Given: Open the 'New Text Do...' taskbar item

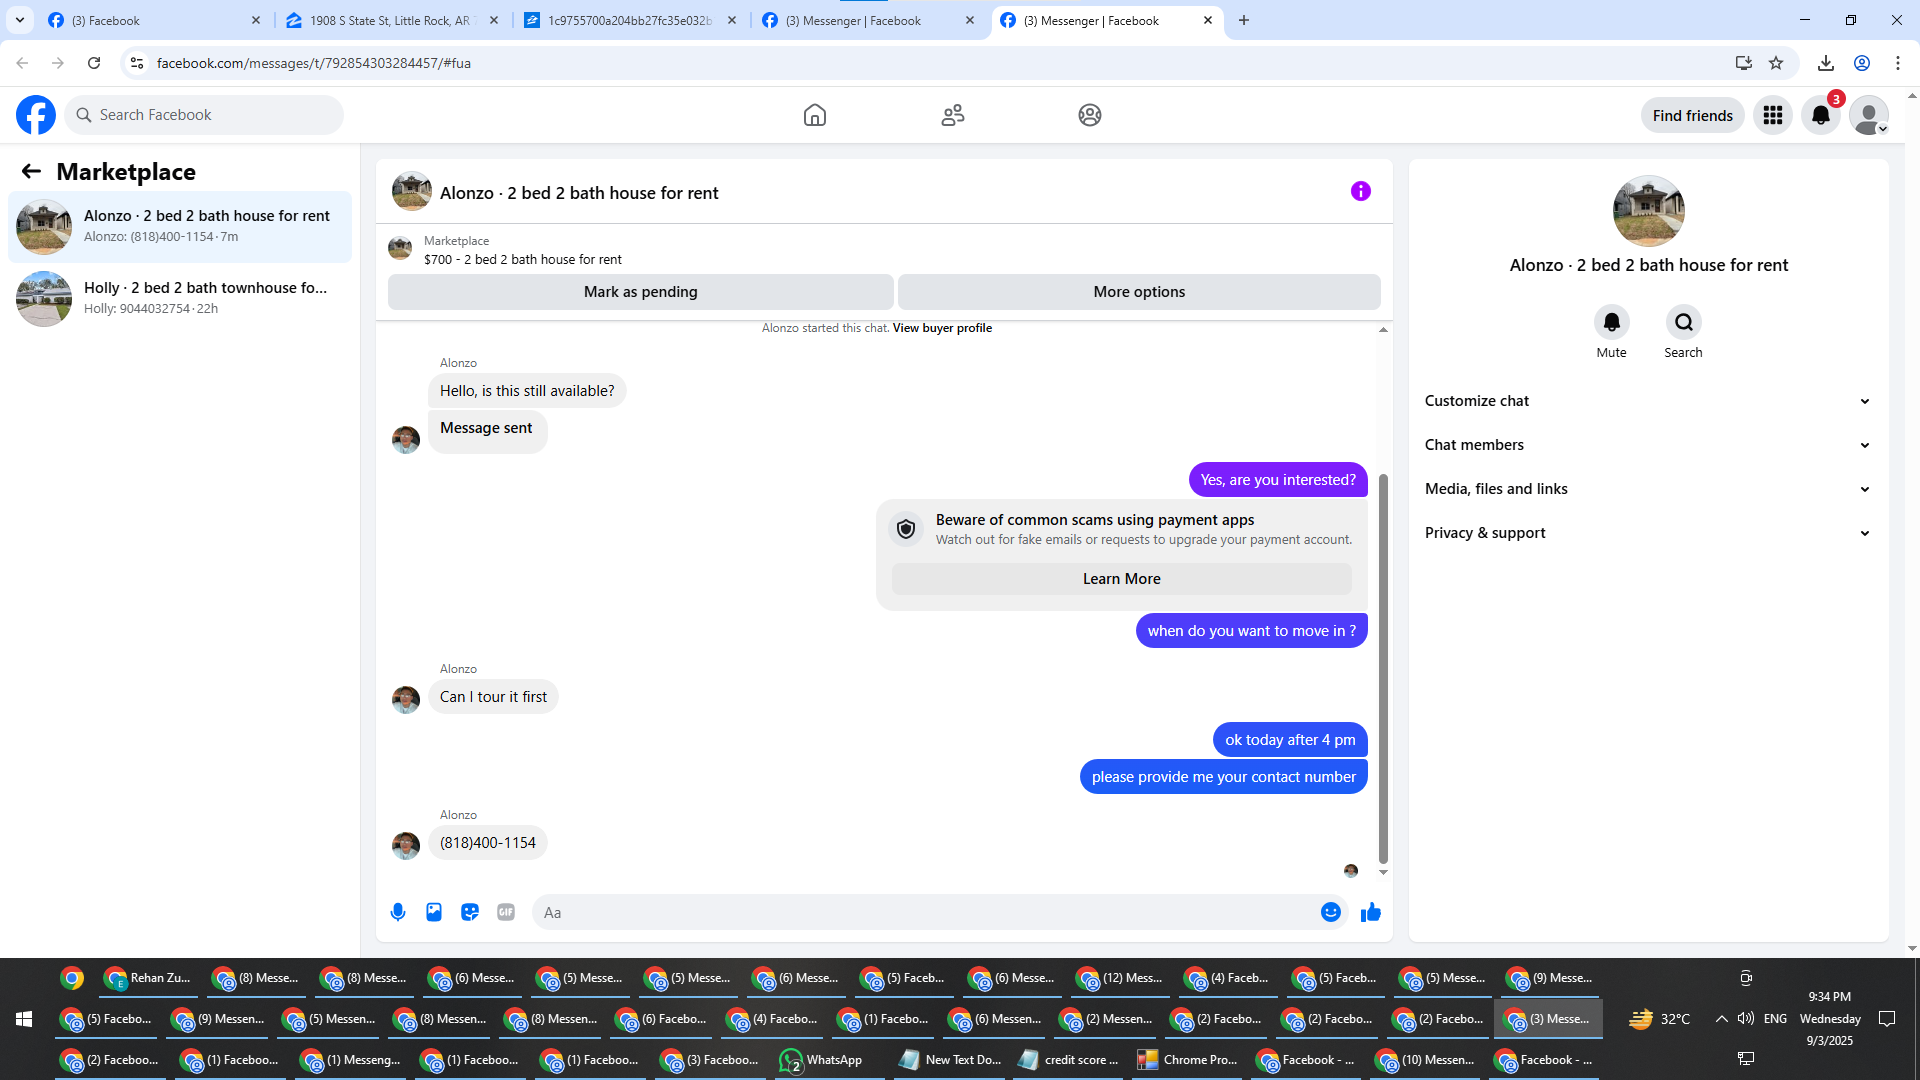Looking at the screenshot, I should click(950, 1060).
